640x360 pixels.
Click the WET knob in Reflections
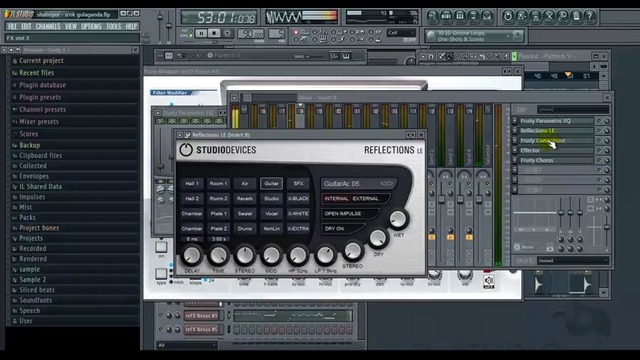point(398,219)
